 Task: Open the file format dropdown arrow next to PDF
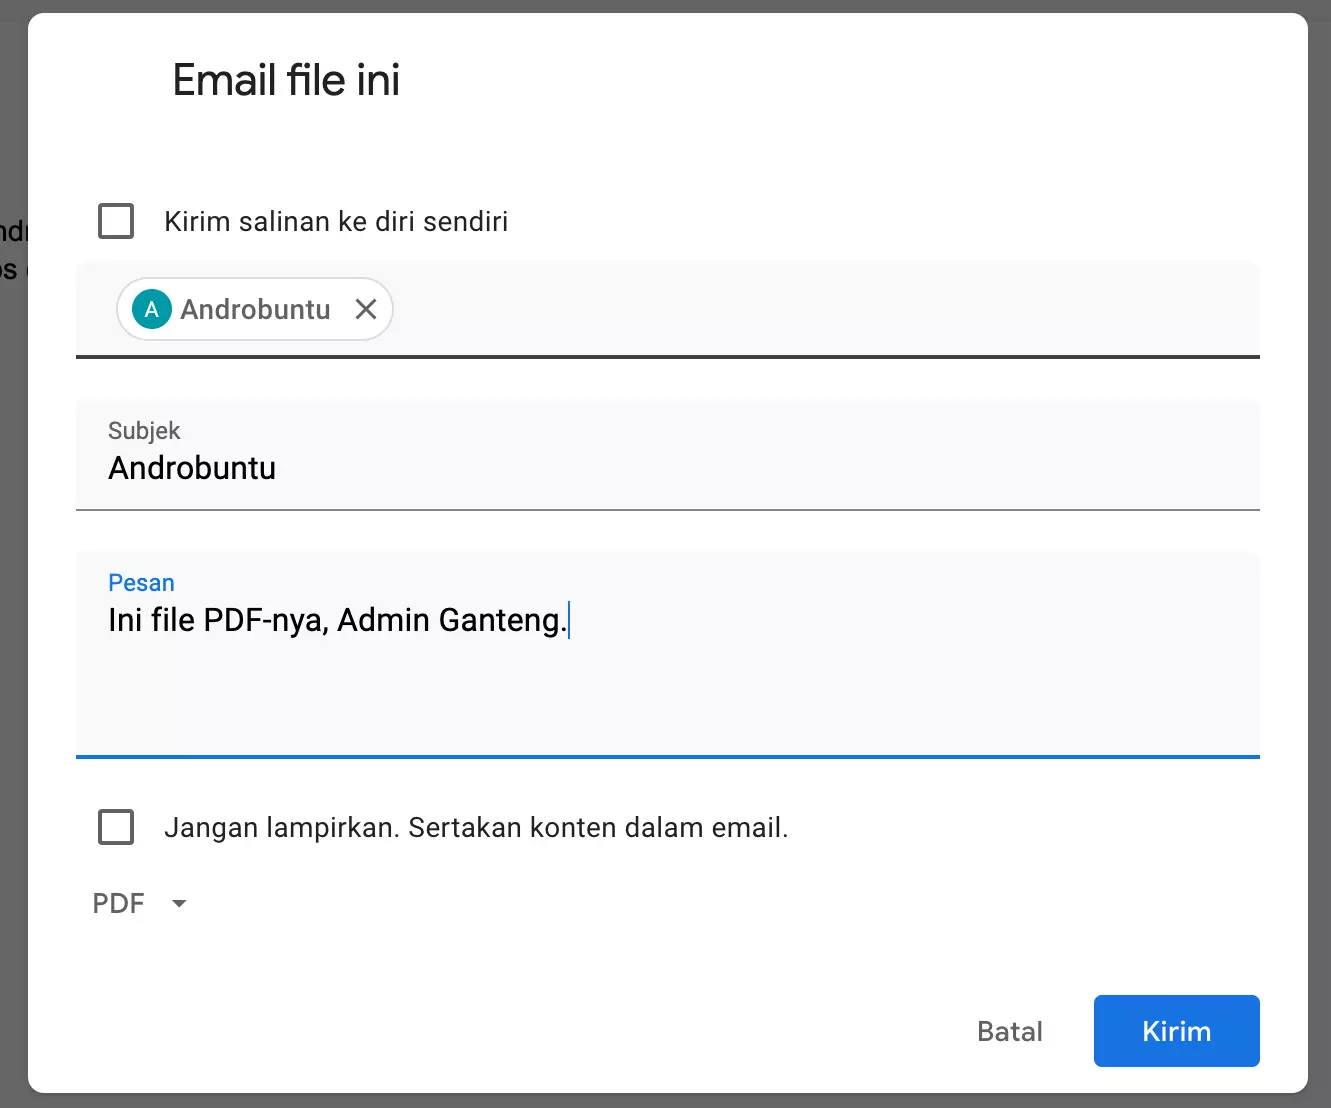(179, 903)
